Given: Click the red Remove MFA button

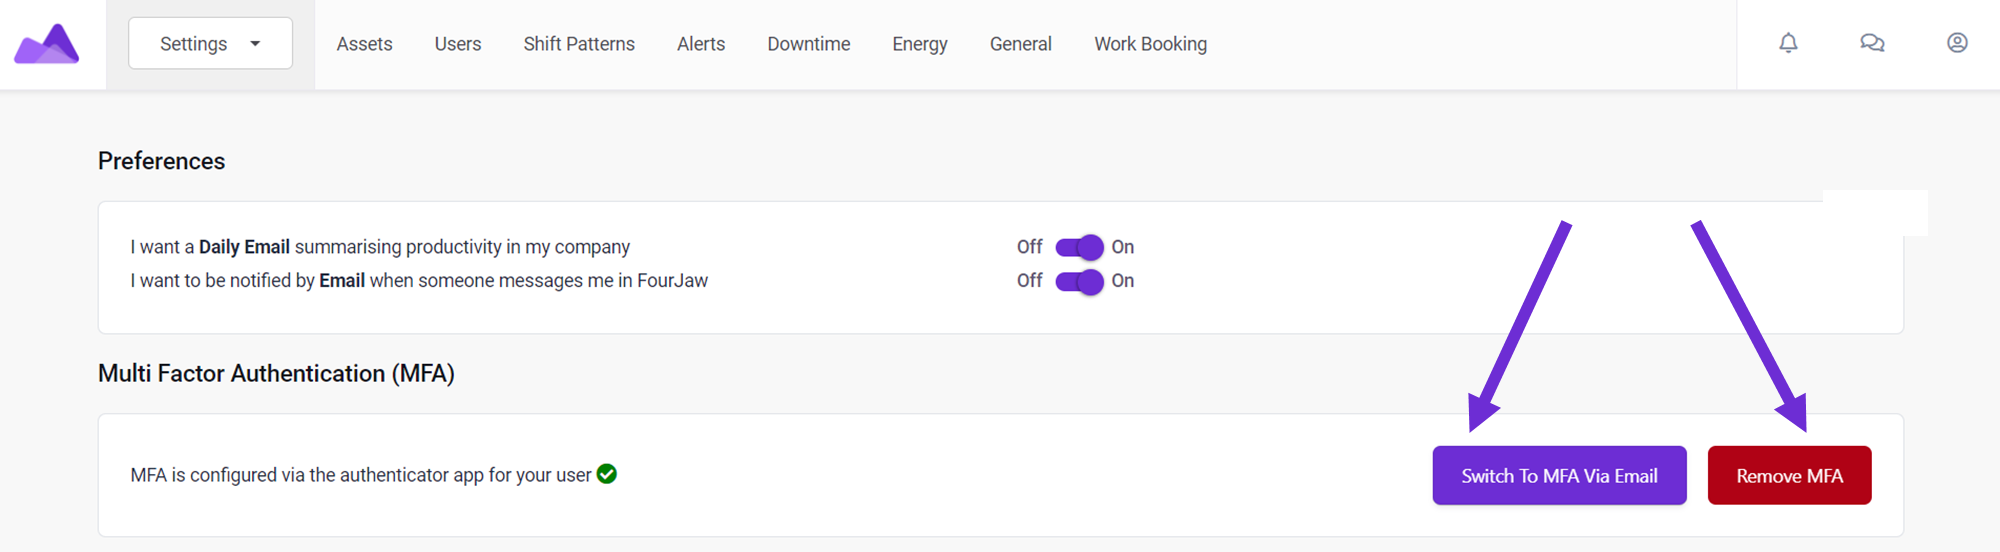Looking at the screenshot, I should (1789, 475).
